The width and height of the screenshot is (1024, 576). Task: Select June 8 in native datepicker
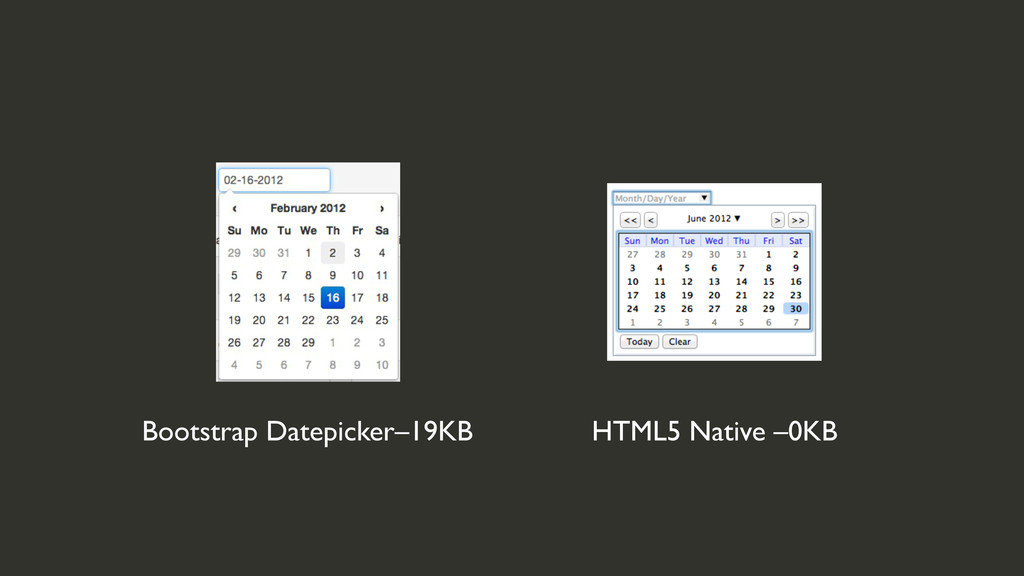pos(769,268)
